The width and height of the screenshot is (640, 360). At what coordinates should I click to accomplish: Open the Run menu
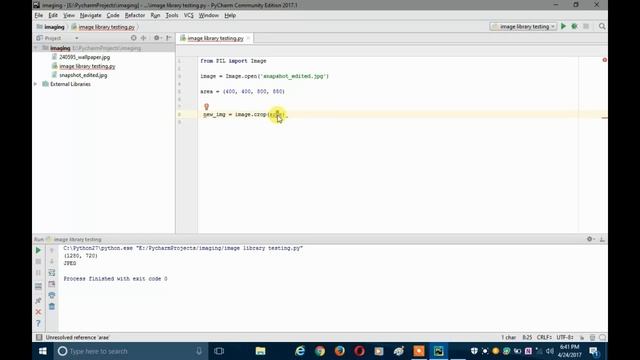(155, 16)
